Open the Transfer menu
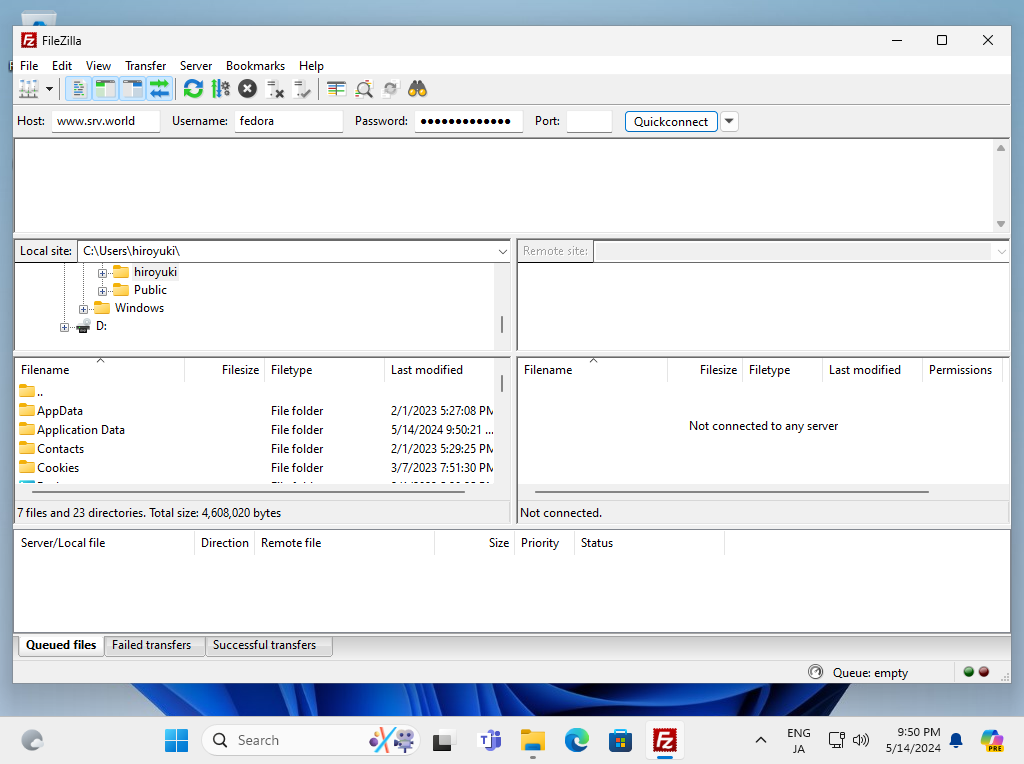The width and height of the screenshot is (1024, 764). (x=146, y=66)
